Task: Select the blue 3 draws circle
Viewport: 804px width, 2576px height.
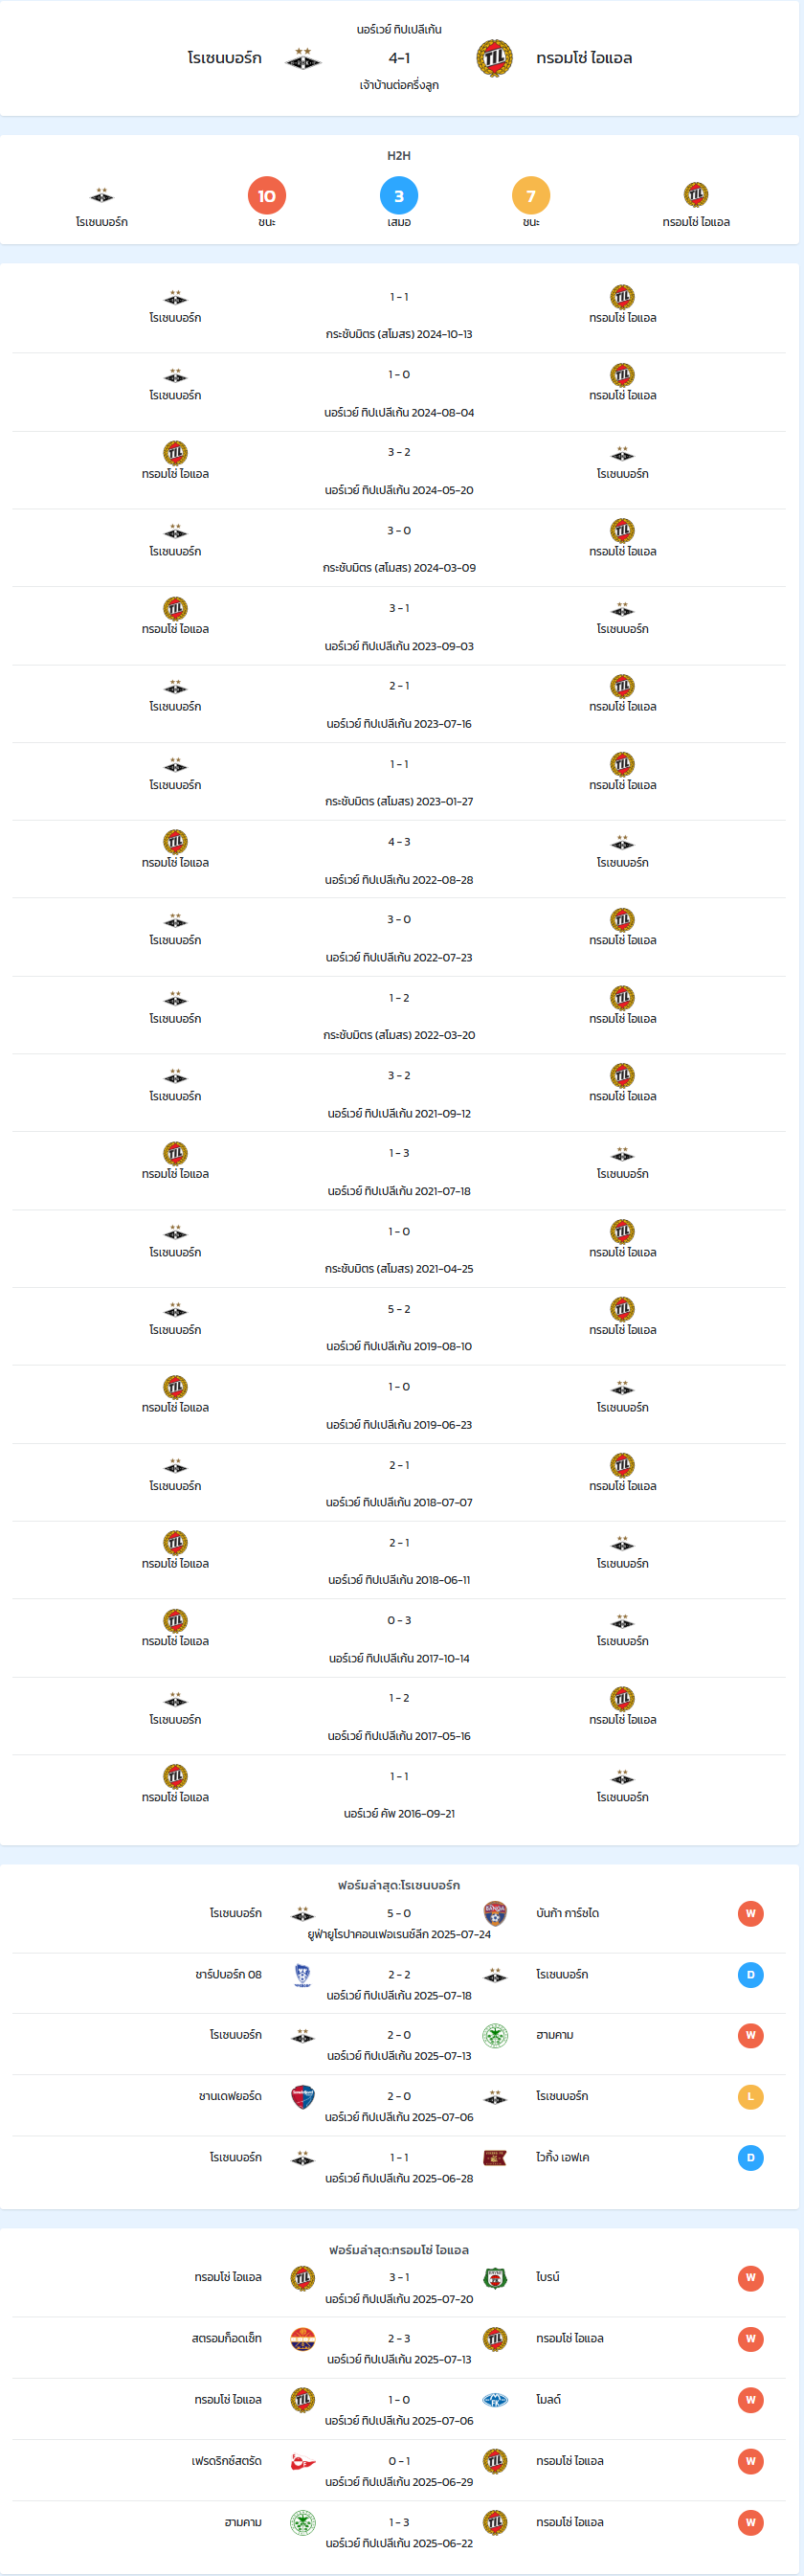Action: 399,196
